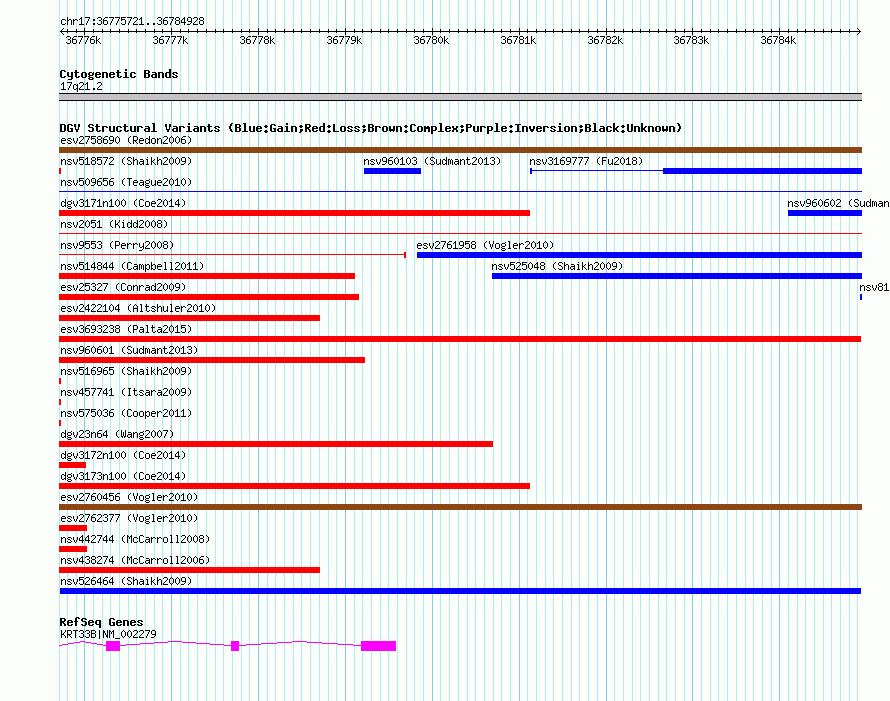
Task: Click the red esv3693238 loss bar
Action: 460,339
